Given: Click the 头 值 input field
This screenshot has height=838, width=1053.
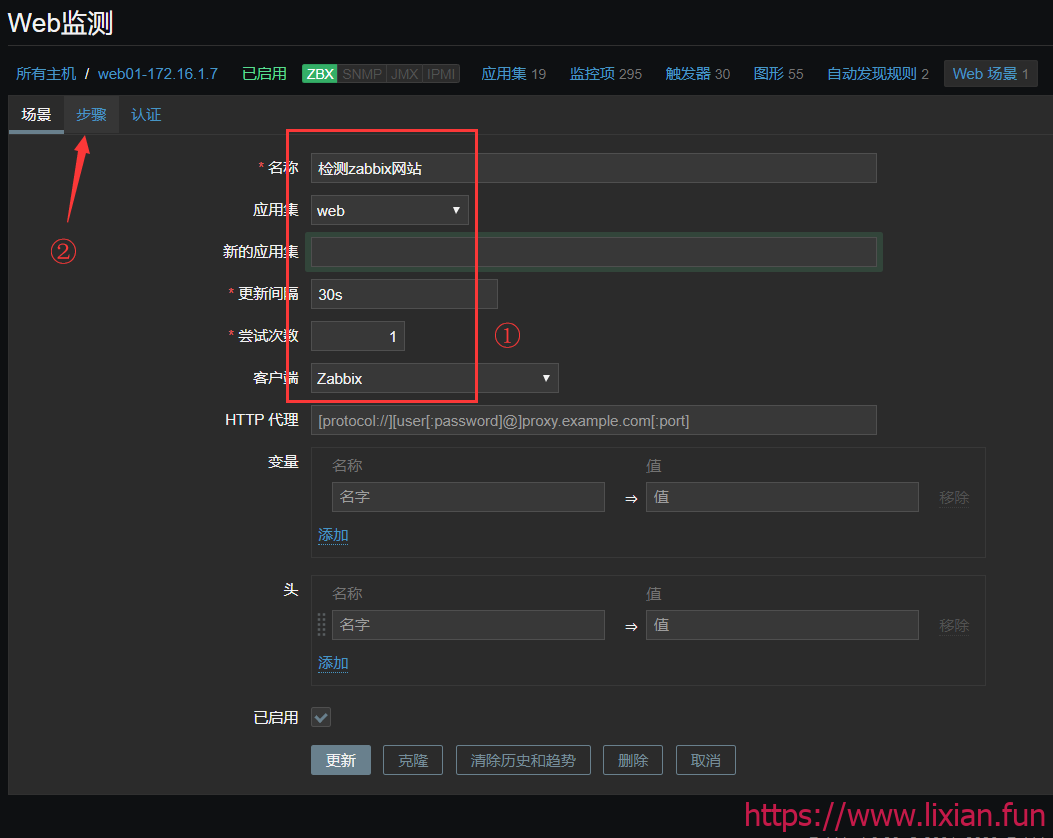Looking at the screenshot, I should pos(782,624).
